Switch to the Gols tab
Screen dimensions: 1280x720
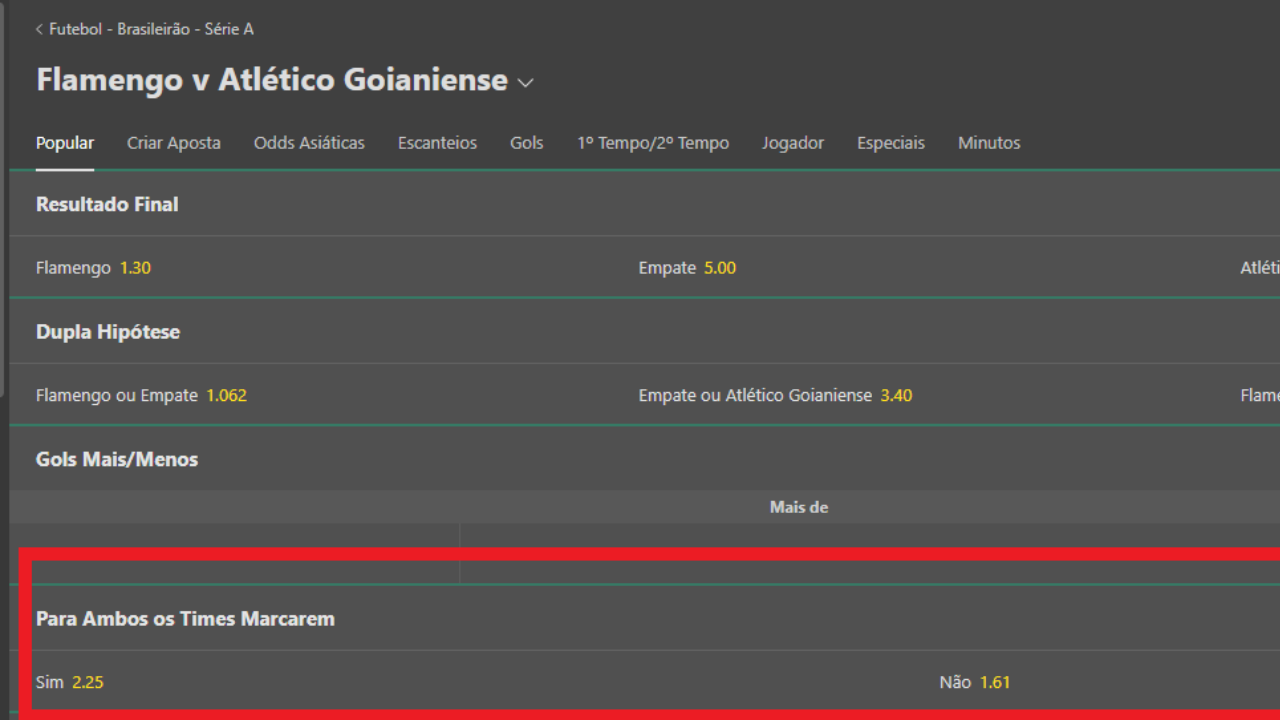click(527, 143)
